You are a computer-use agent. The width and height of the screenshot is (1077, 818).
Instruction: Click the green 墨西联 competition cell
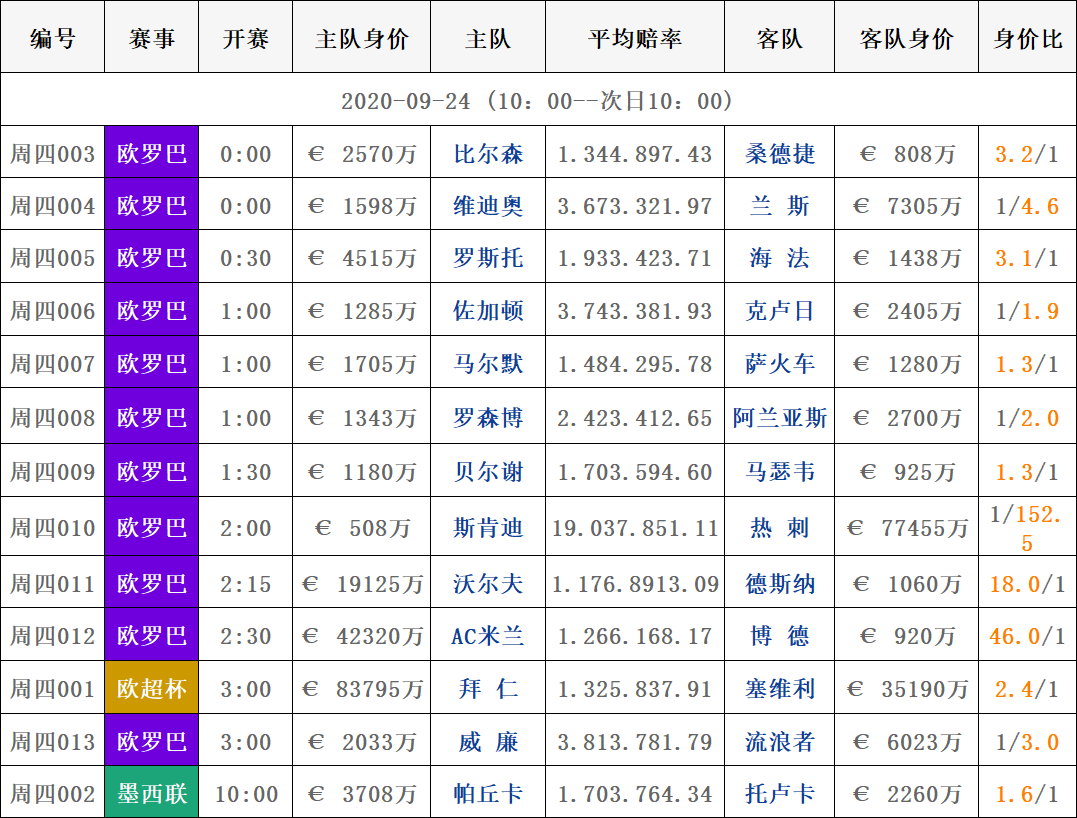click(x=152, y=794)
